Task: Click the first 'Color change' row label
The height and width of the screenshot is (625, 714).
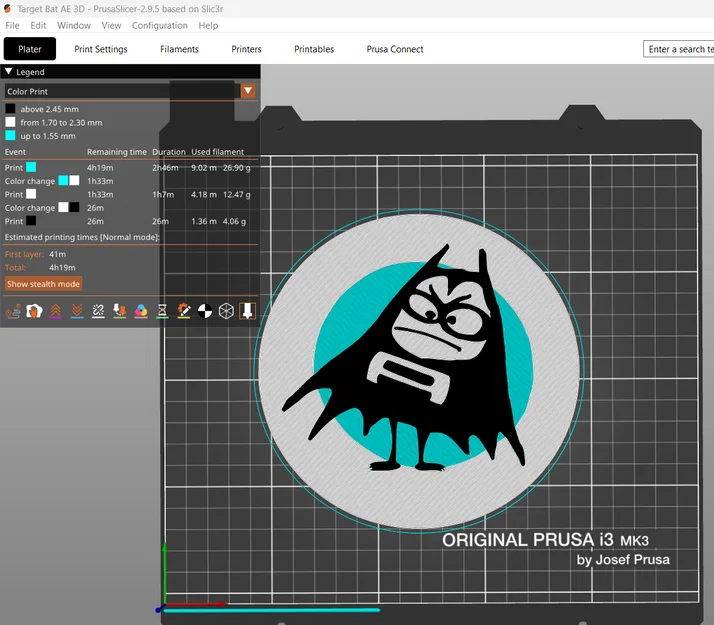Action: click(30, 181)
